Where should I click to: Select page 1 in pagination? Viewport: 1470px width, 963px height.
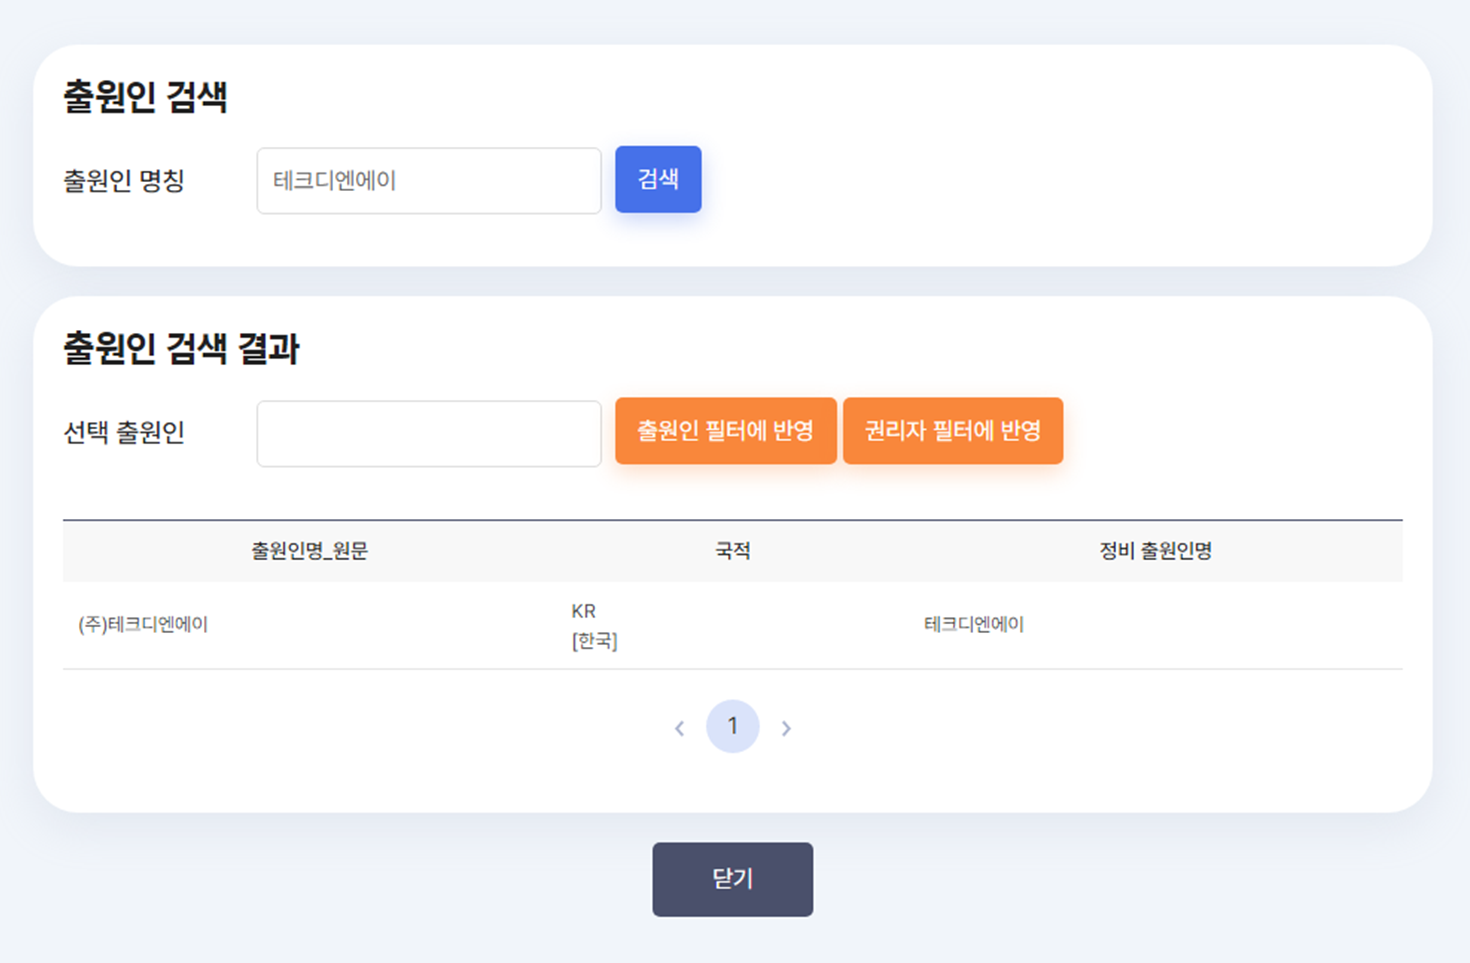click(x=732, y=726)
